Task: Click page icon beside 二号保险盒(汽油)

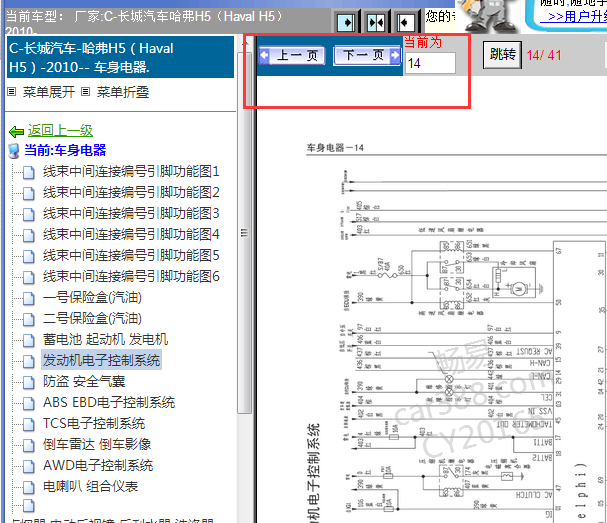Action: [28, 319]
